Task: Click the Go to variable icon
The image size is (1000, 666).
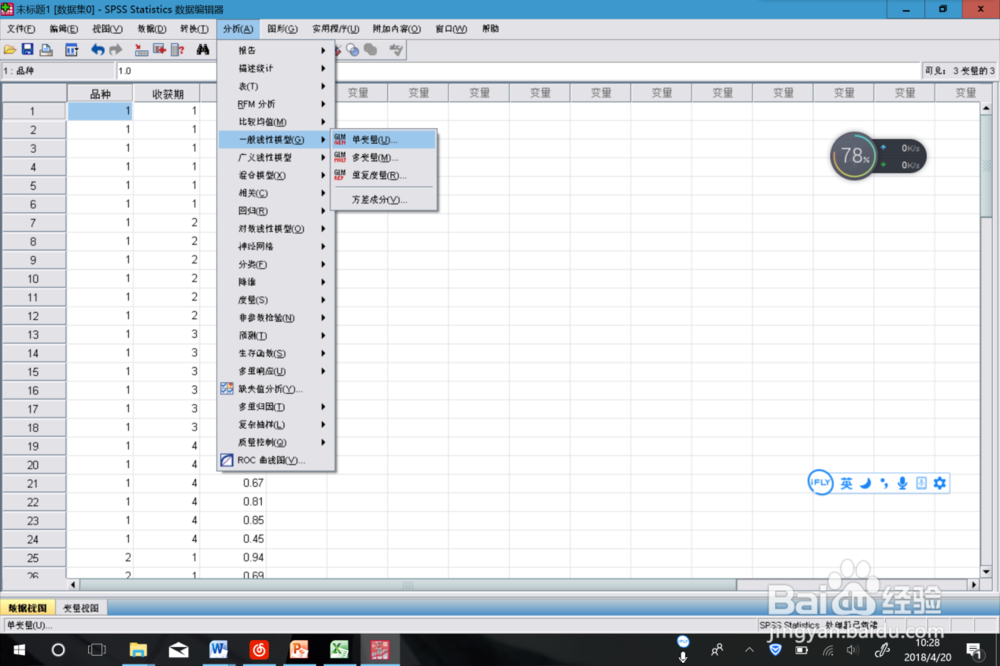Action: [x=159, y=50]
